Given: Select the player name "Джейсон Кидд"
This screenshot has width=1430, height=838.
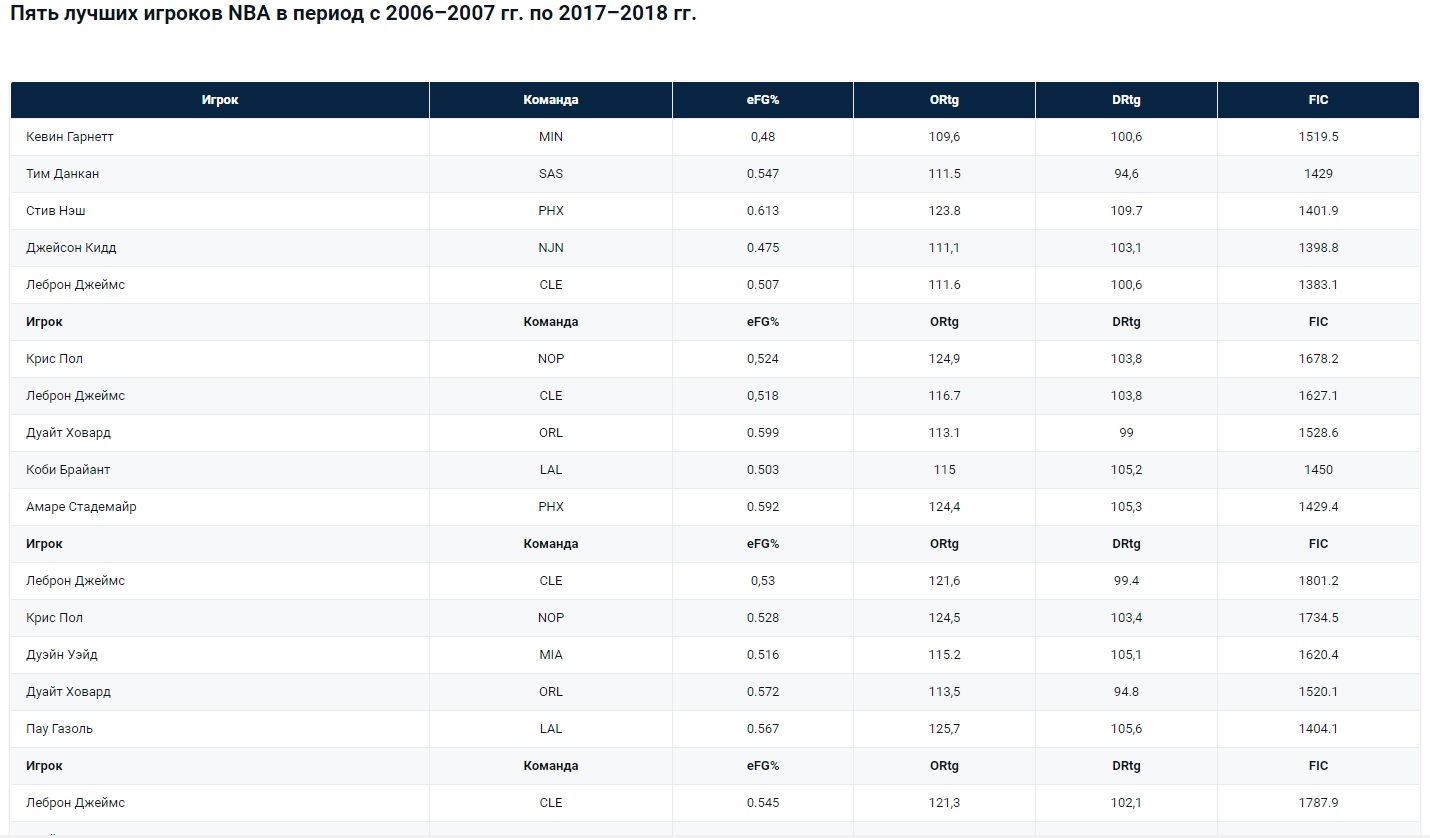Looking at the screenshot, I should pos(72,248).
